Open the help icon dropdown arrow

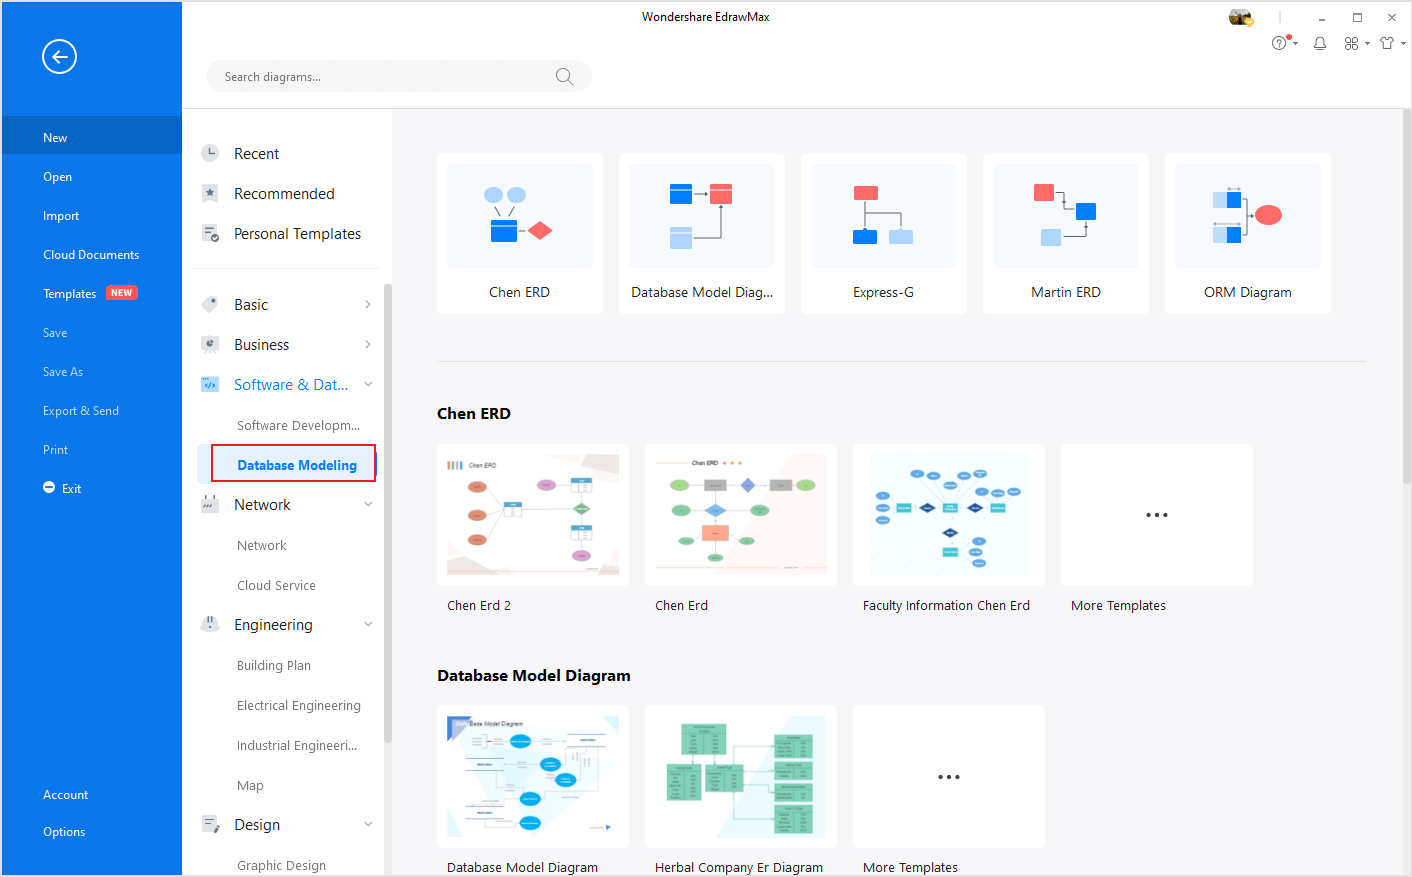pyautogui.click(x=1295, y=44)
